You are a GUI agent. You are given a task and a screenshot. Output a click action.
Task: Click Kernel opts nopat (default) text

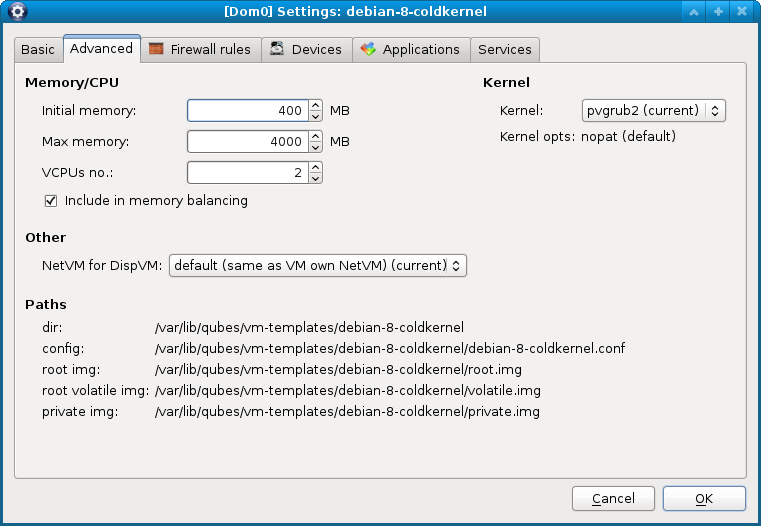628,136
